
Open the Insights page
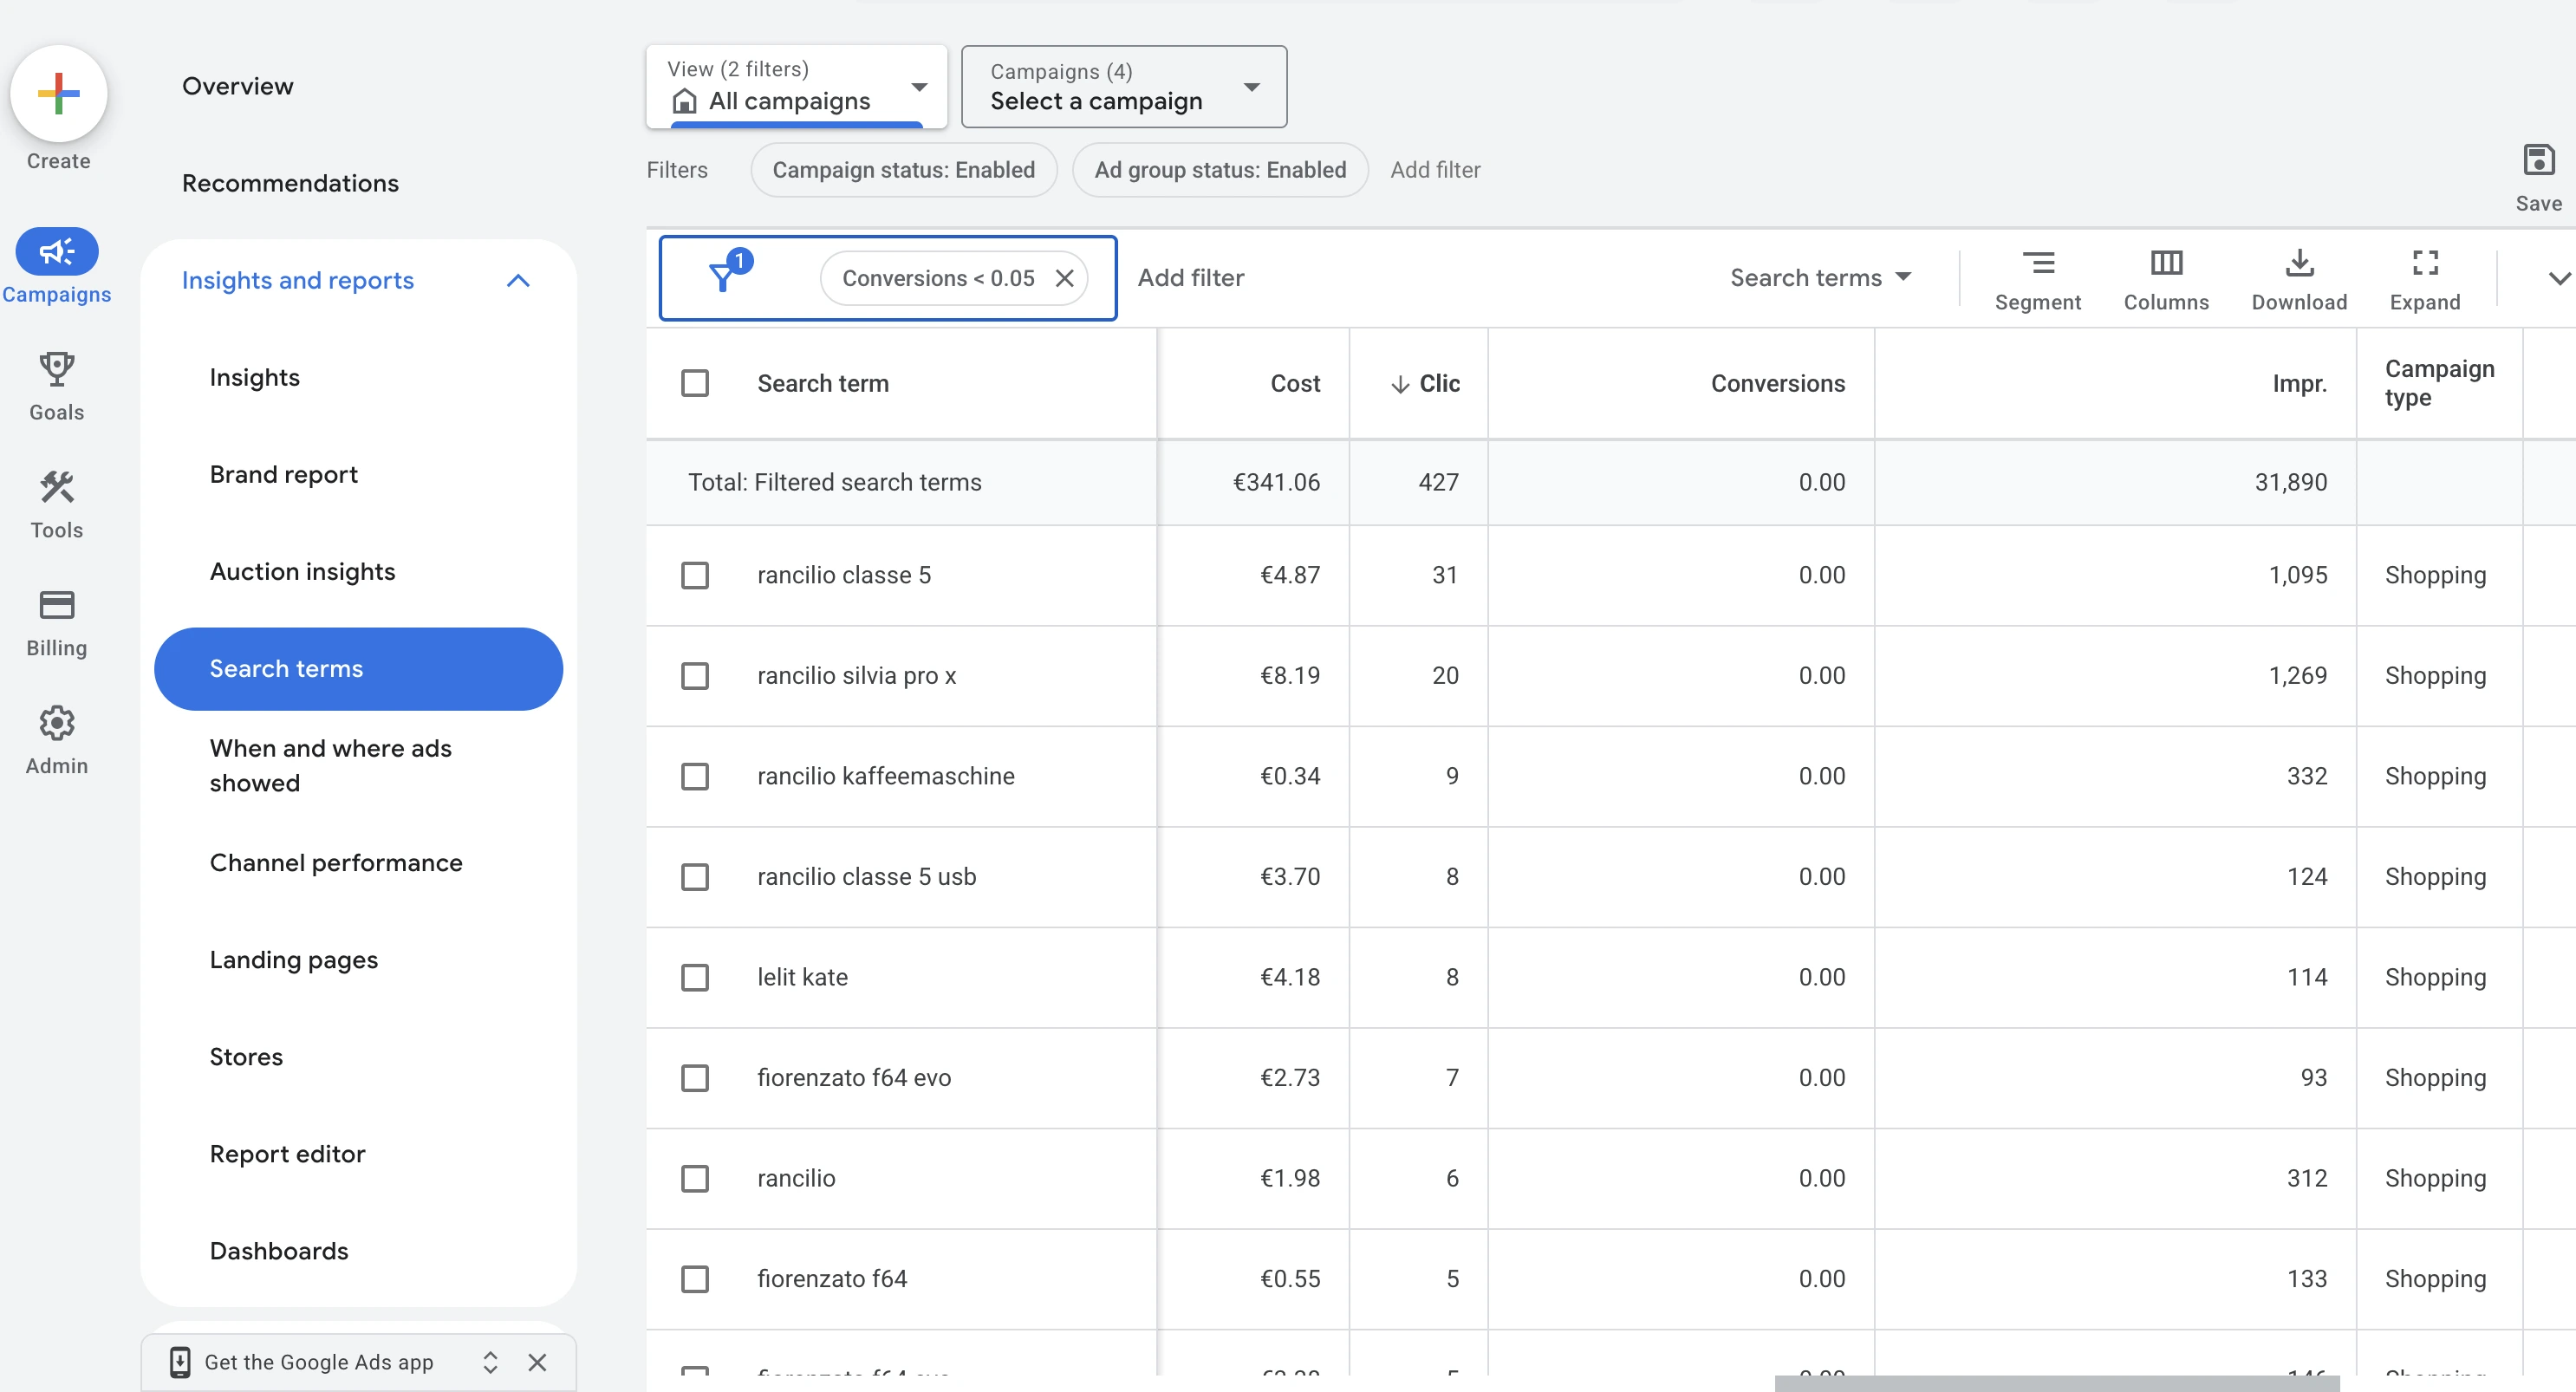pyautogui.click(x=255, y=377)
